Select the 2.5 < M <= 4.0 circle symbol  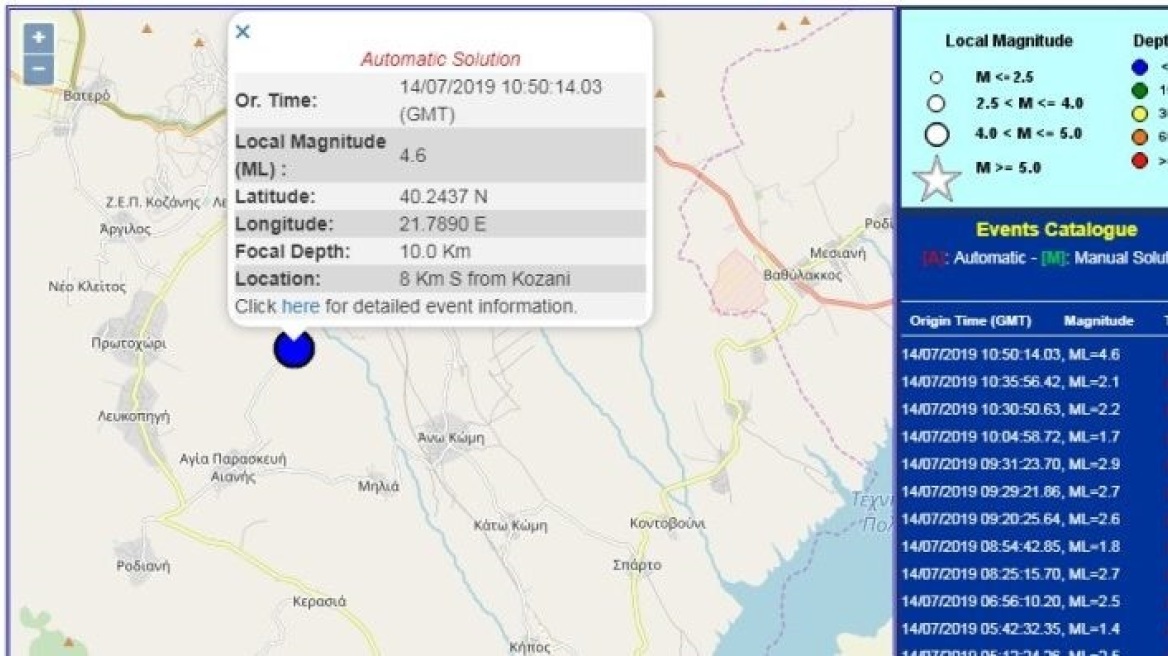[x=935, y=103]
